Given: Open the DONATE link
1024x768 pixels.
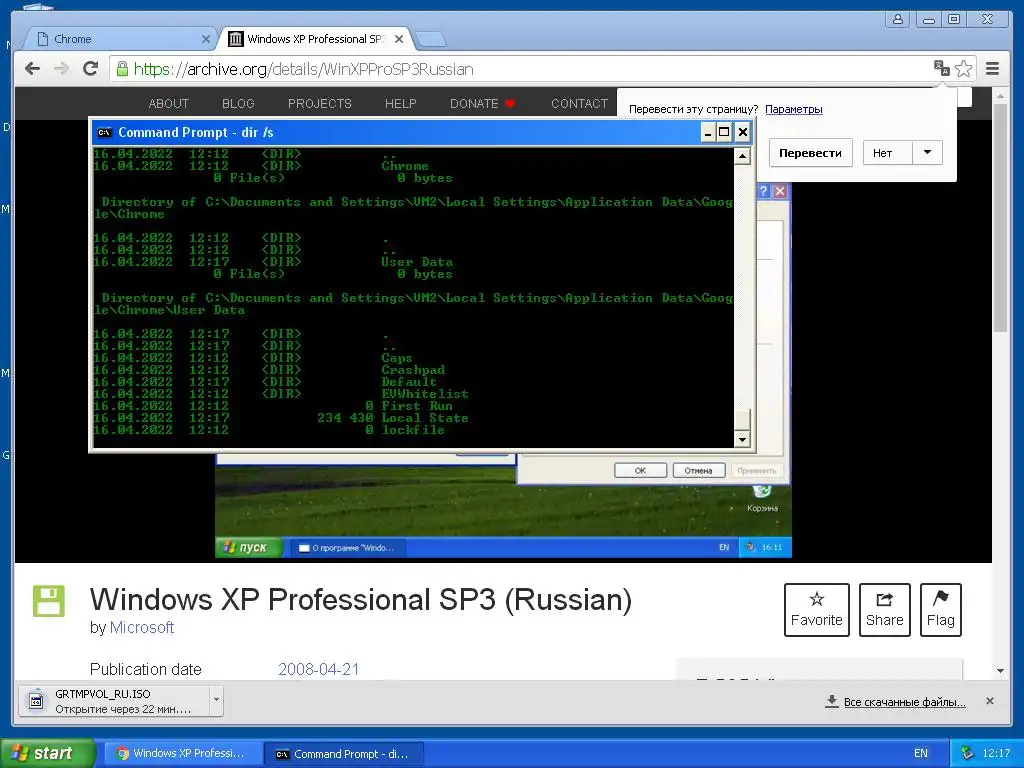Looking at the screenshot, I should pyautogui.click(x=483, y=104).
